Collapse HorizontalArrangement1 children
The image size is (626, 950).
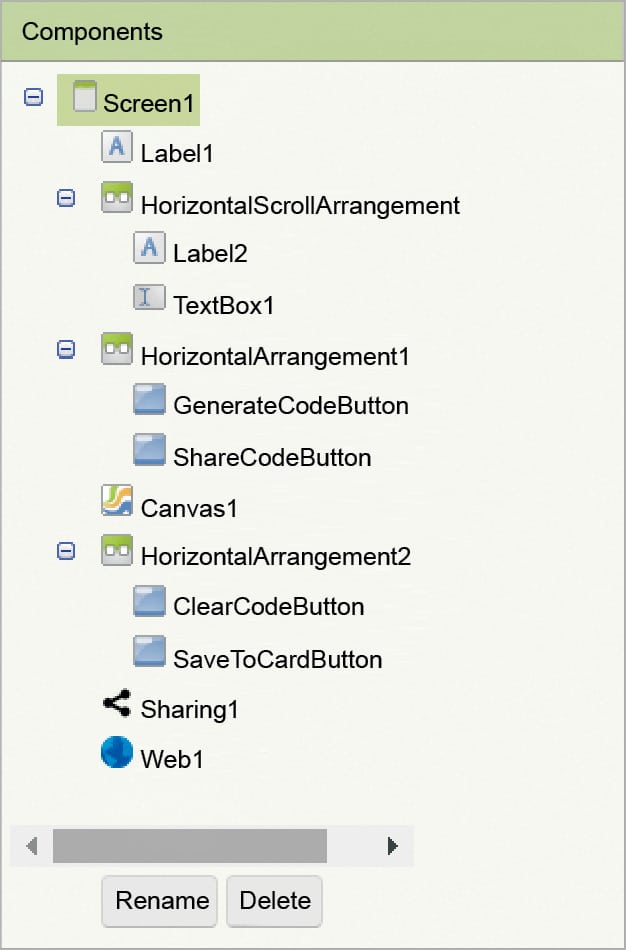click(x=66, y=349)
